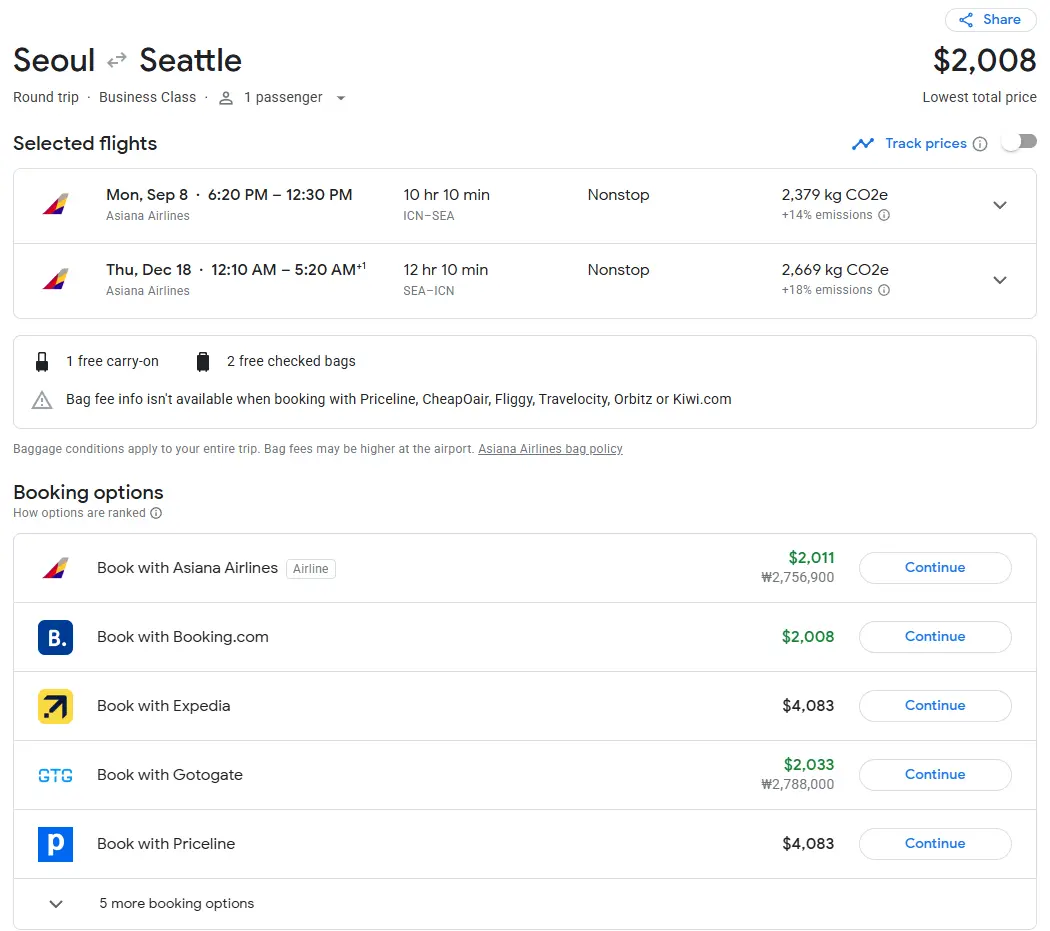Toggle the Track prices switch

[x=1019, y=142]
